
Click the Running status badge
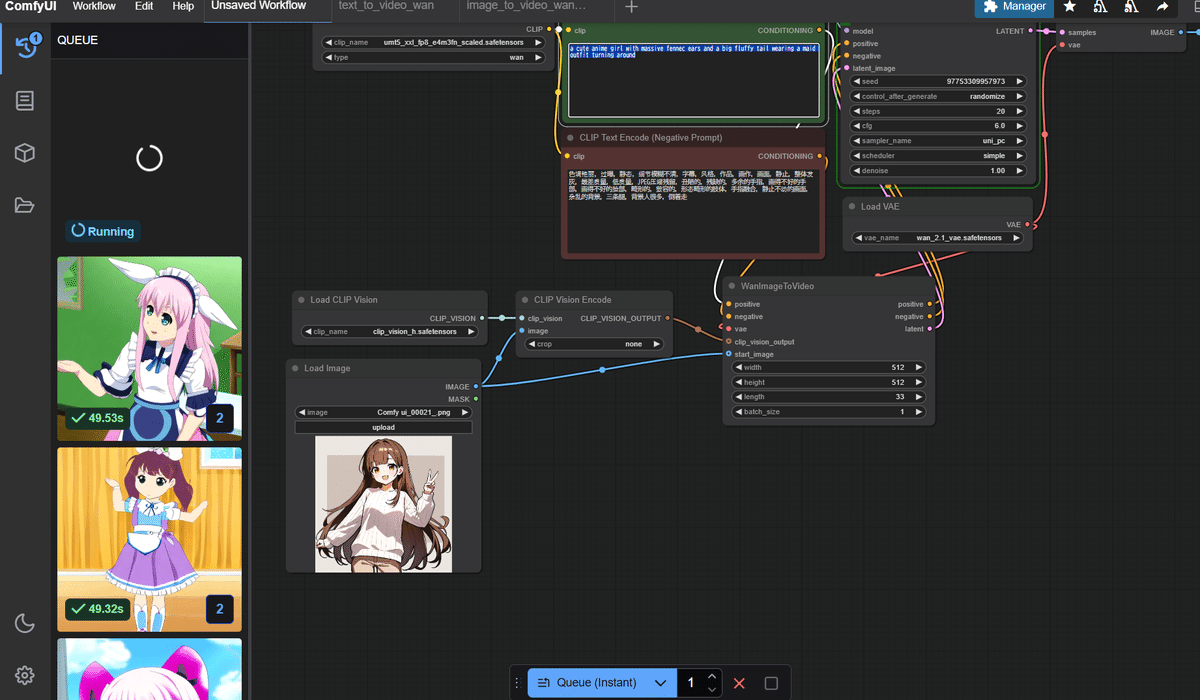pyautogui.click(x=102, y=231)
